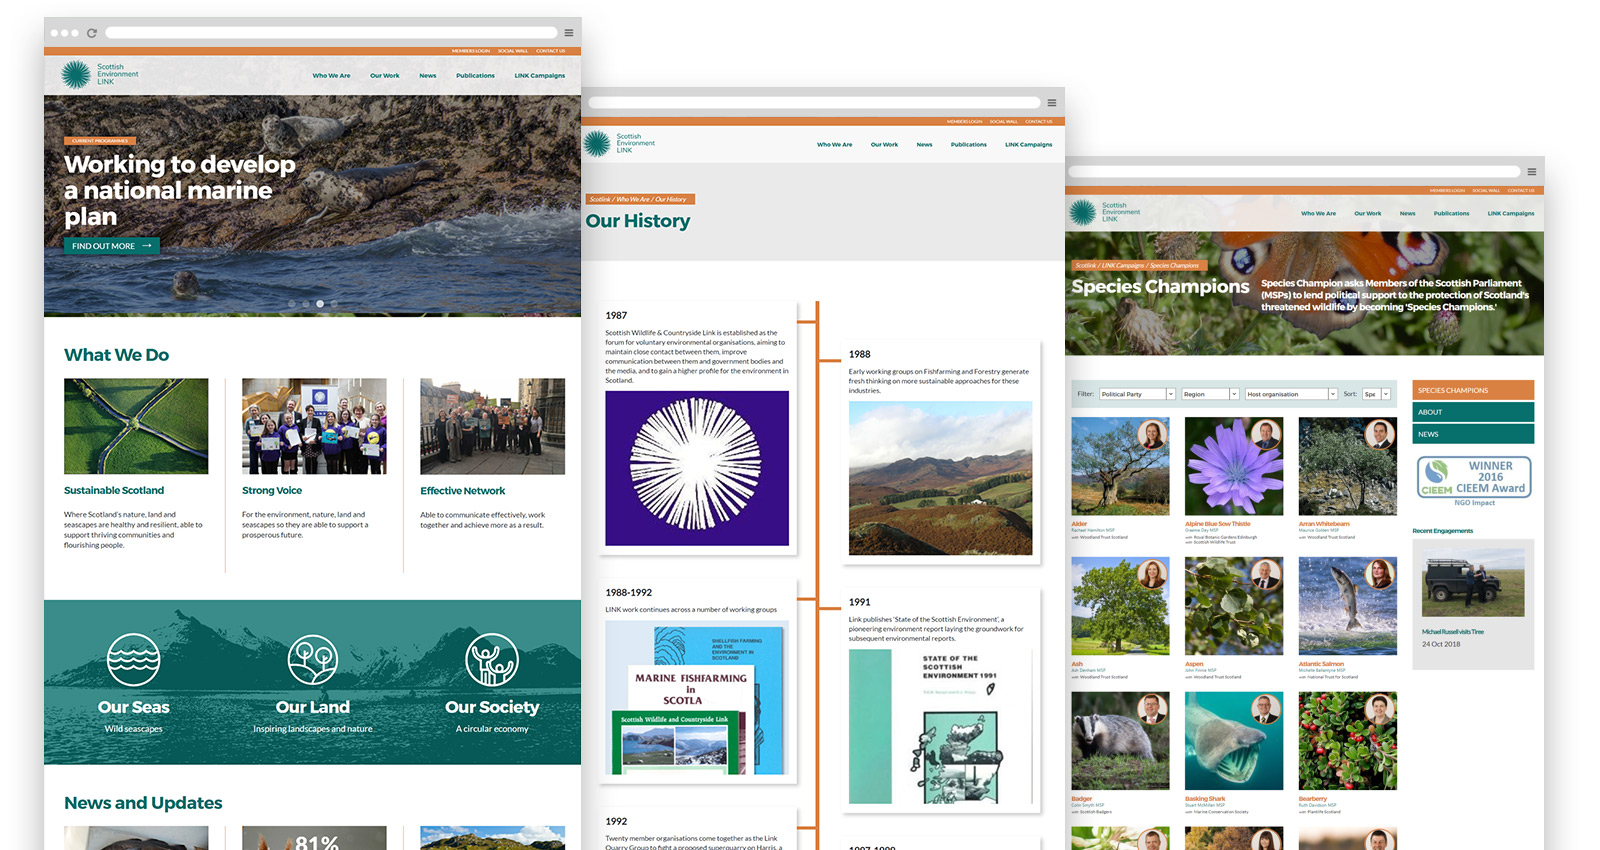
Task: Click the MSP portrait on the Arran Whitebeam card
Action: click(x=1380, y=435)
